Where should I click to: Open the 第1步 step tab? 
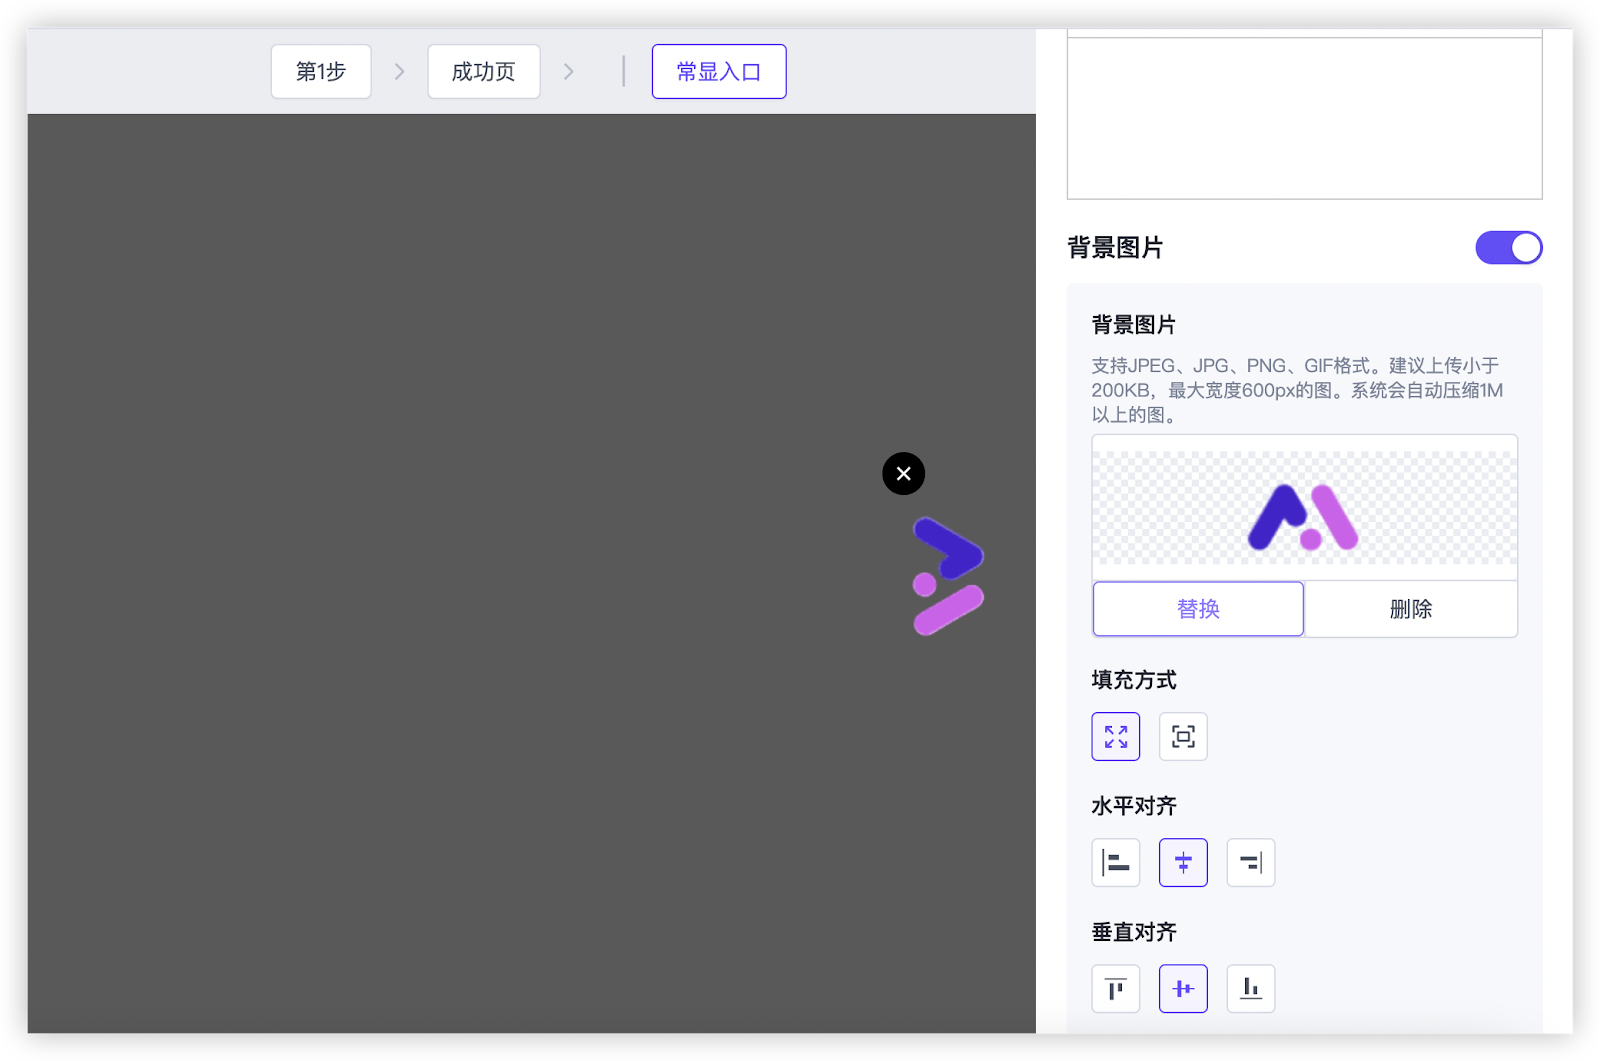(x=321, y=72)
